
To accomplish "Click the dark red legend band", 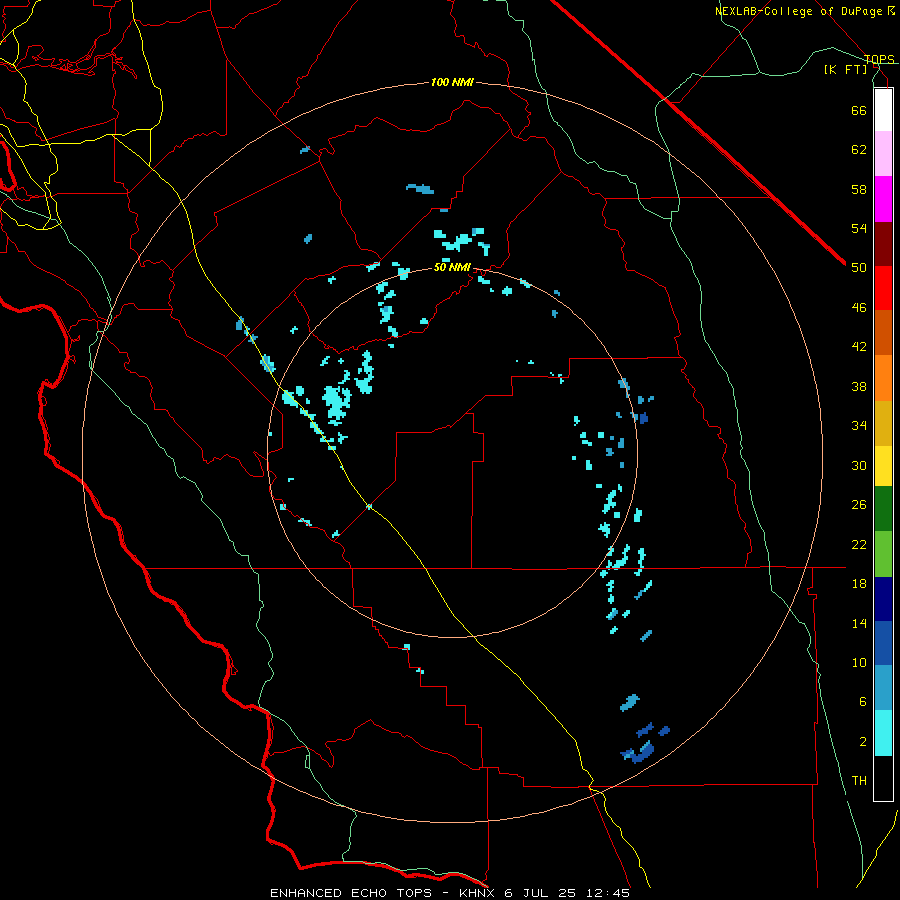I will click(x=883, y=245).
